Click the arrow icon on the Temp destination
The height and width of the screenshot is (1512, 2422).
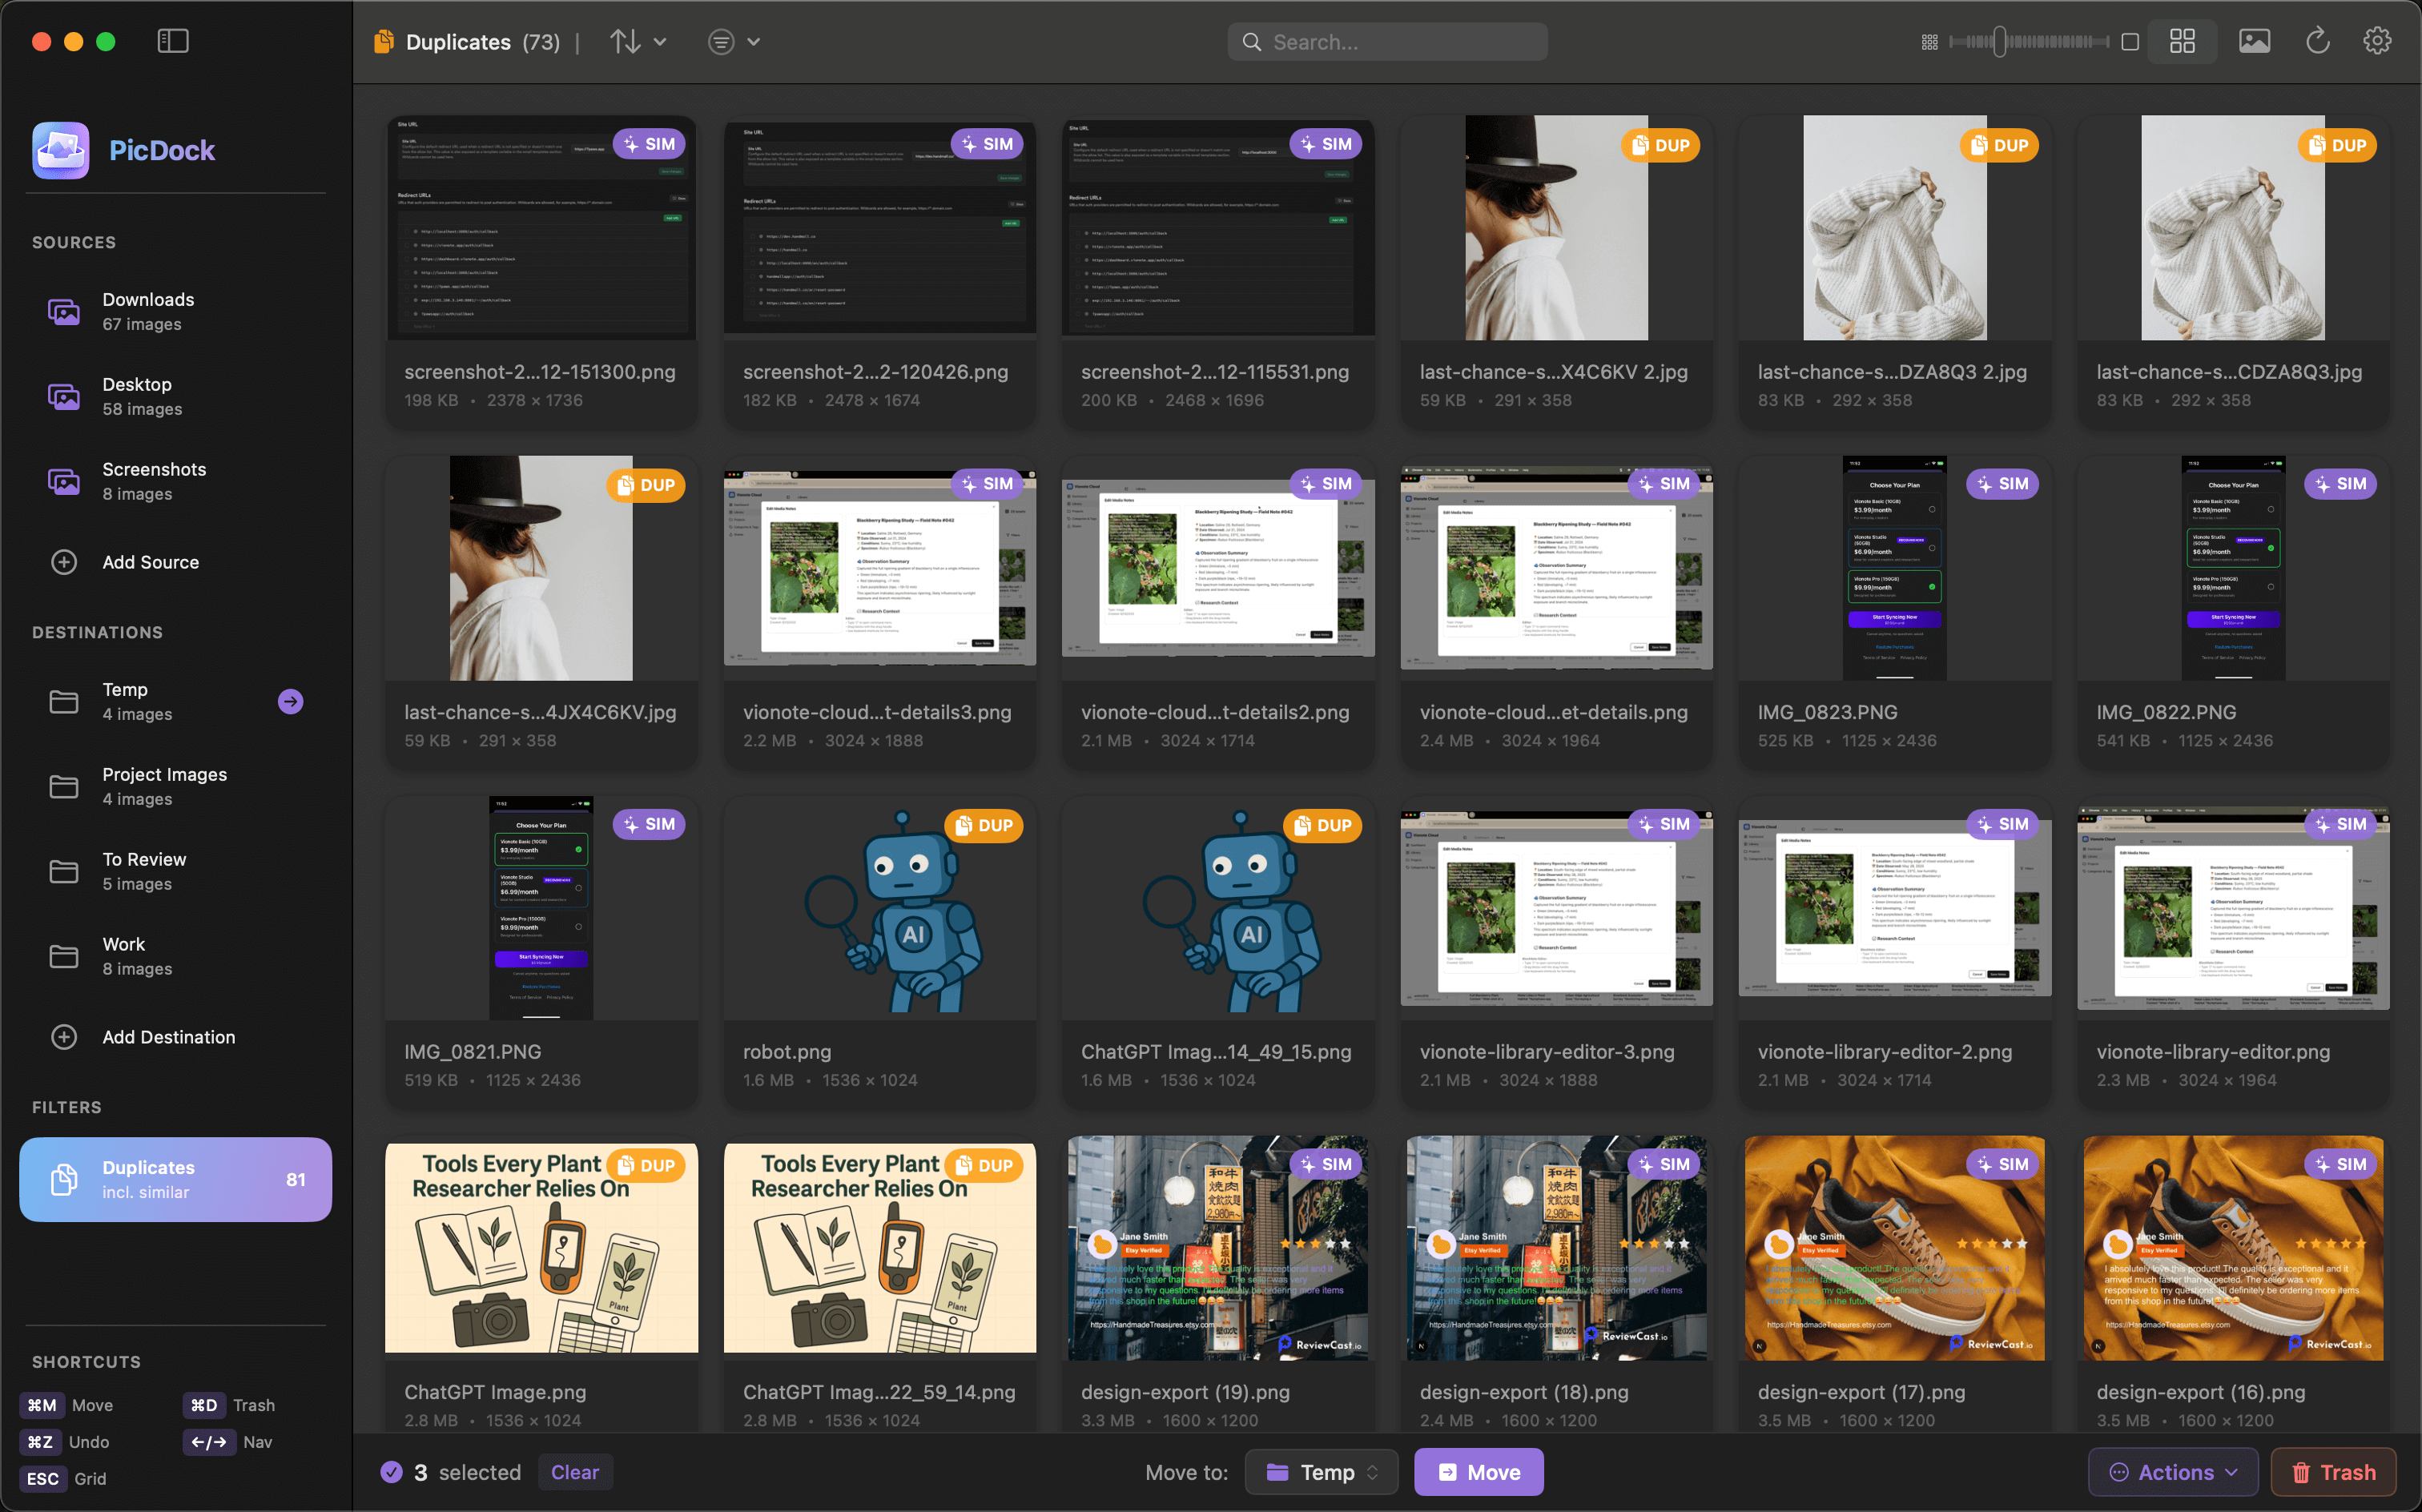pos(289,701)
